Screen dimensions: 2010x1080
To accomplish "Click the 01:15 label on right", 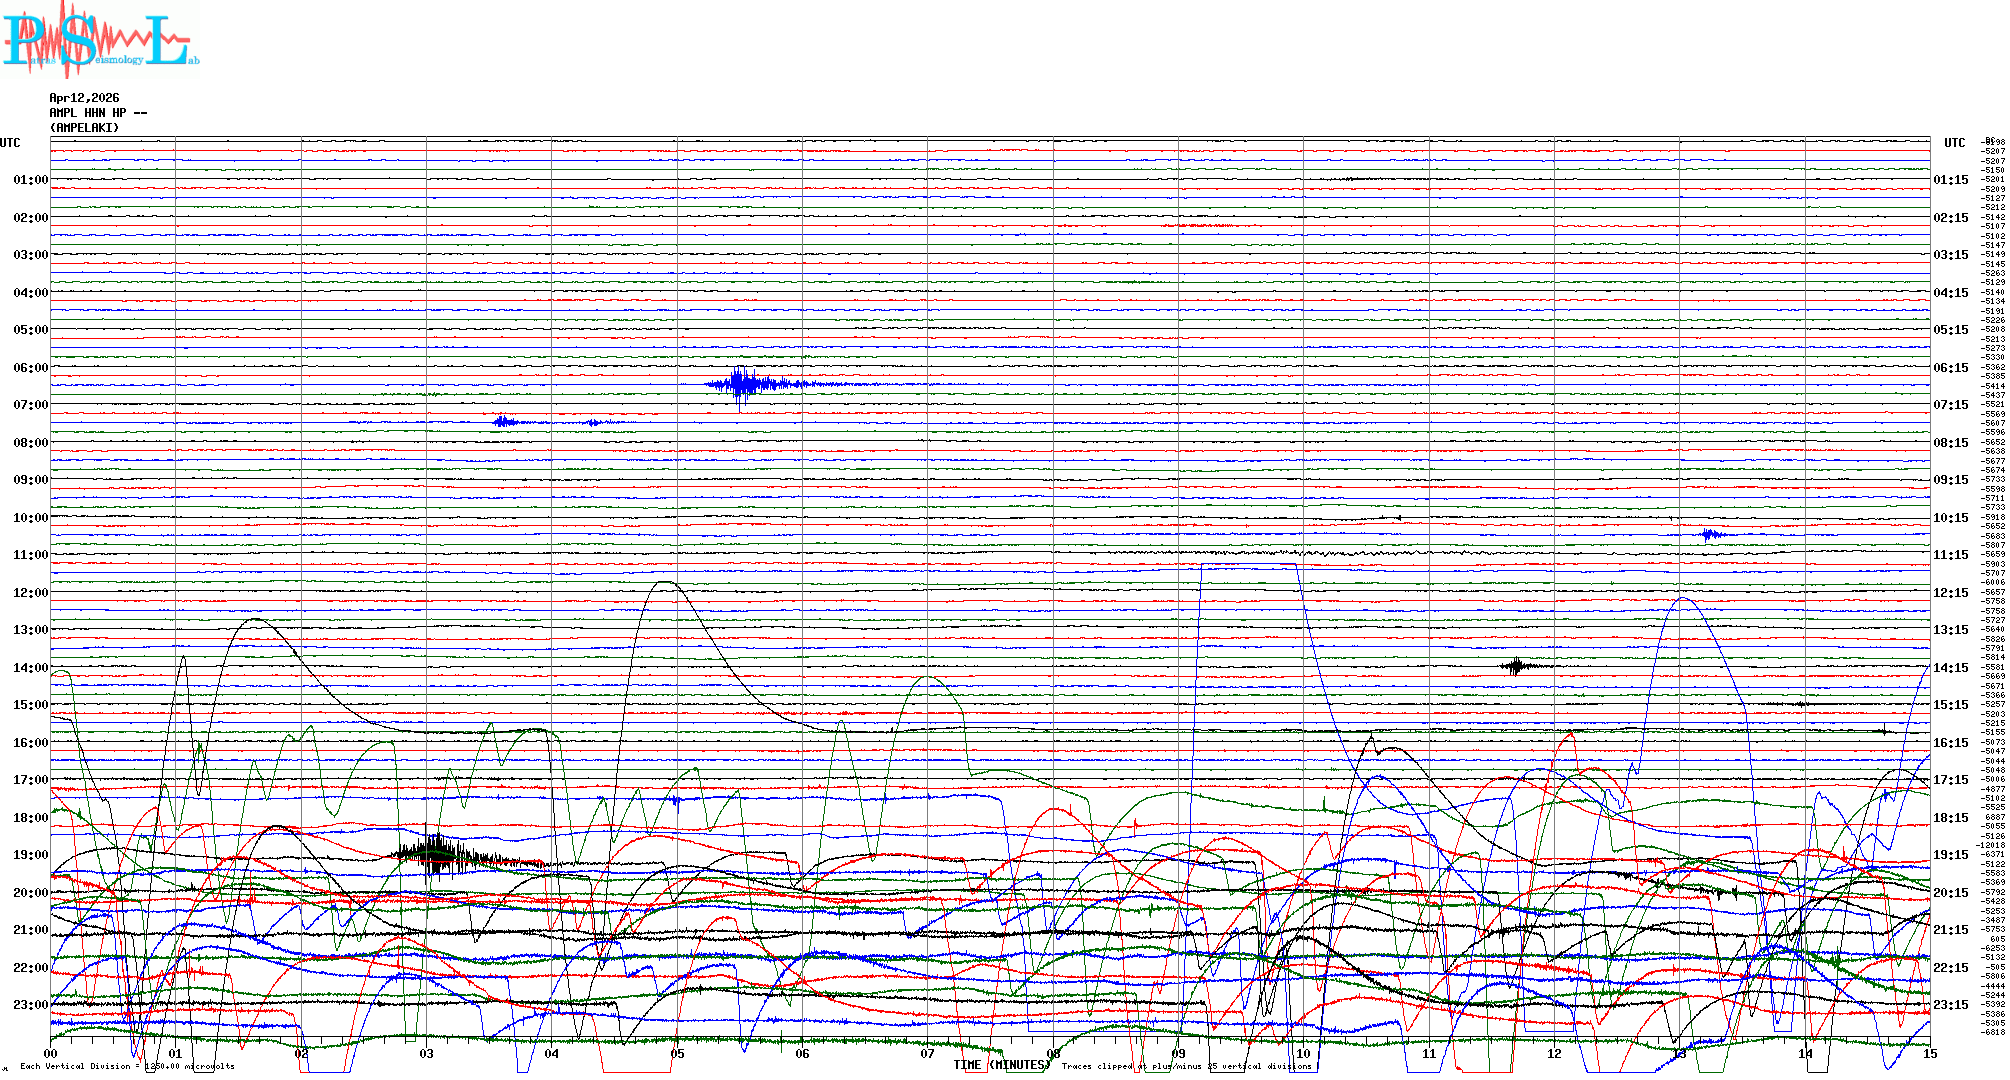I will coord(1950,180).
